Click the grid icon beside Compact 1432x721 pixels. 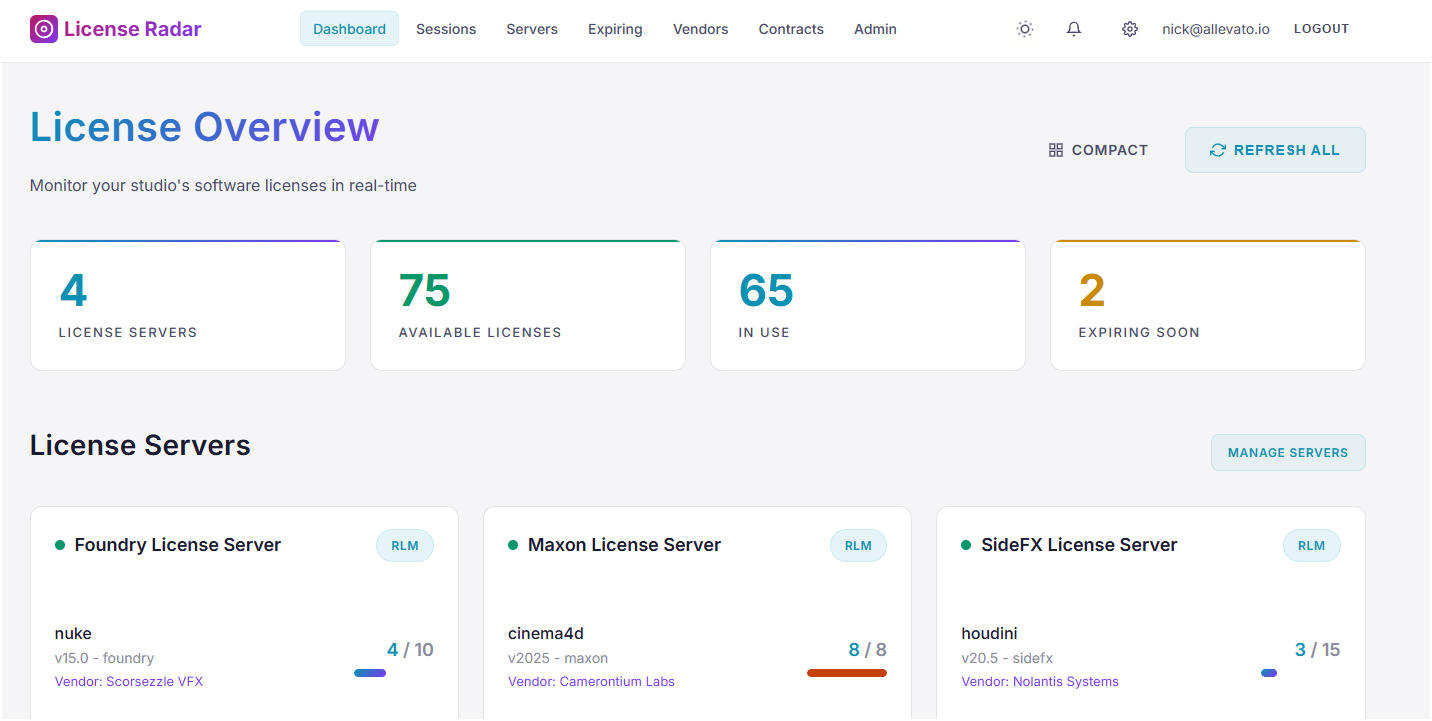pos(1055,150)
